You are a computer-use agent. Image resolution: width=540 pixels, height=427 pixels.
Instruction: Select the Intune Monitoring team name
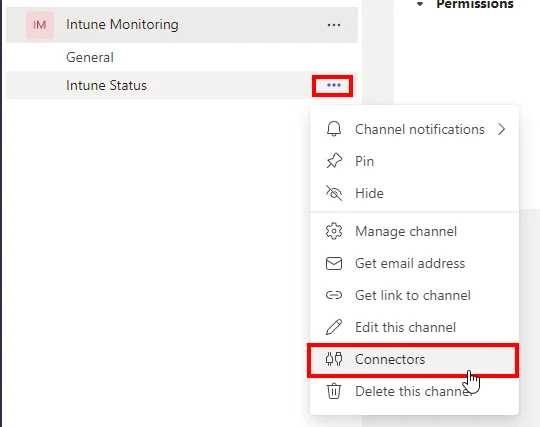coord(122,25)
